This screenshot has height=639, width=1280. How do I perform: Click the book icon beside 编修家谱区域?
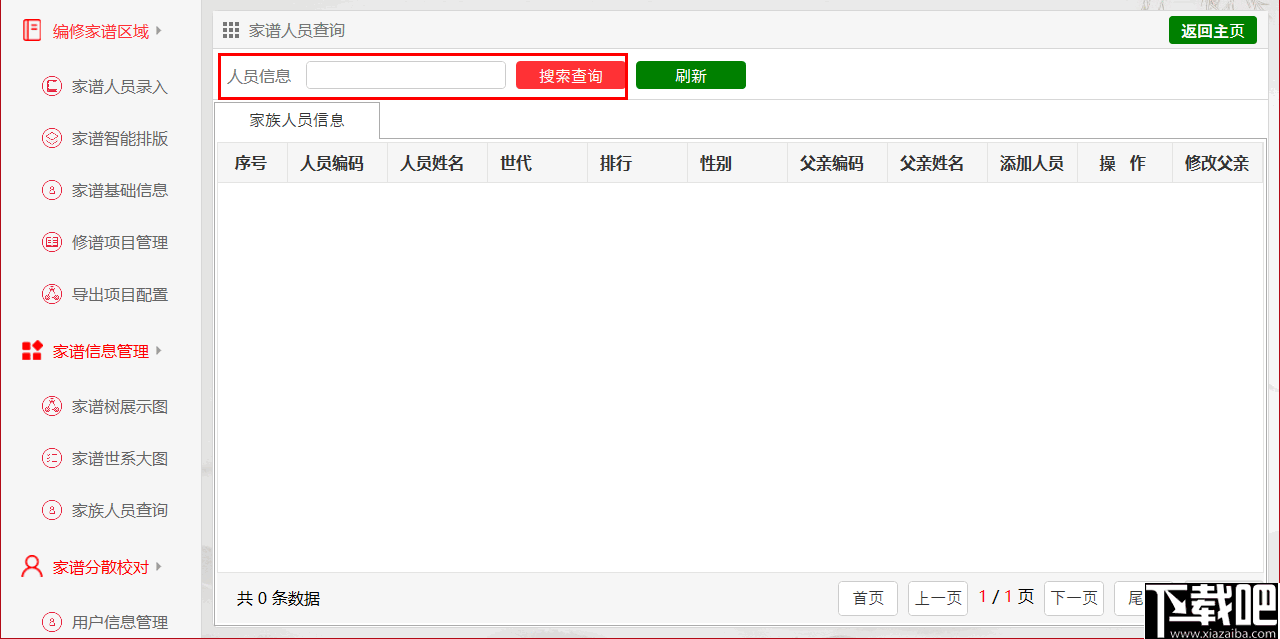pos(32,31)
